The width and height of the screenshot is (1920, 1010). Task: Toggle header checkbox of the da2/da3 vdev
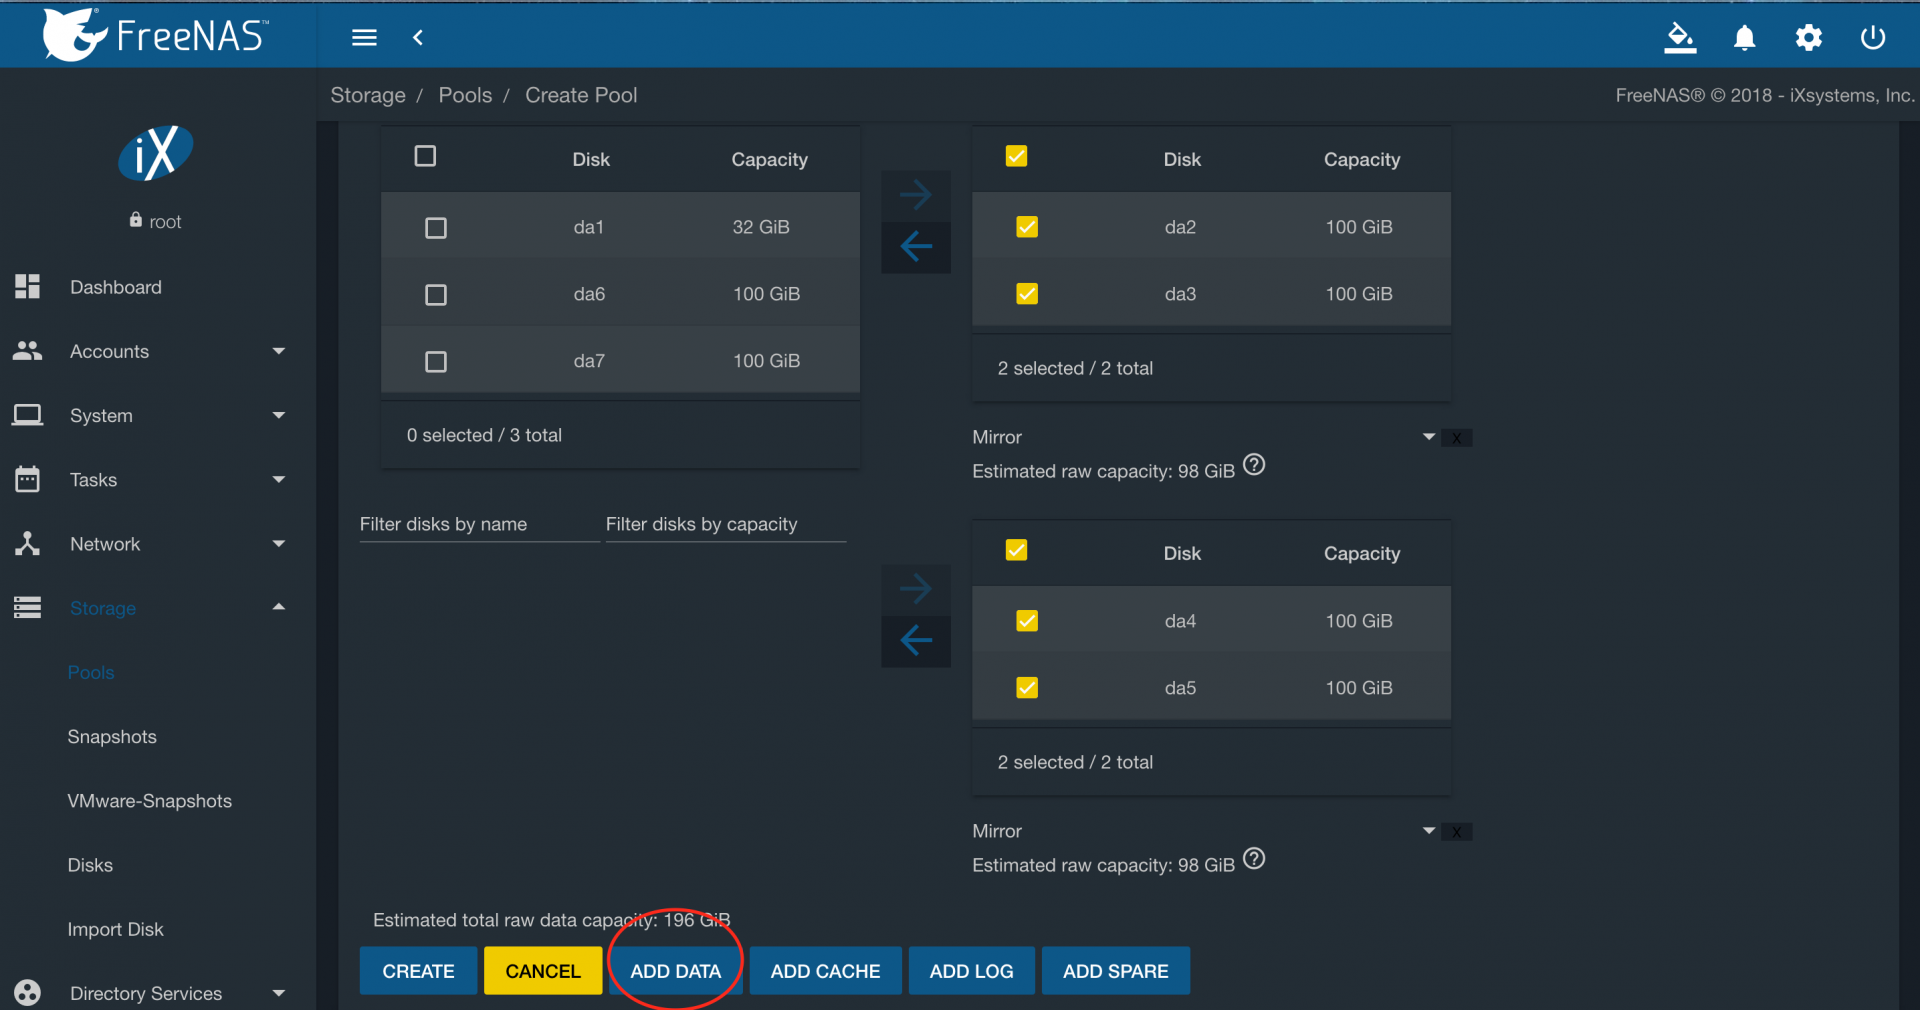[x=1017, y=156]
